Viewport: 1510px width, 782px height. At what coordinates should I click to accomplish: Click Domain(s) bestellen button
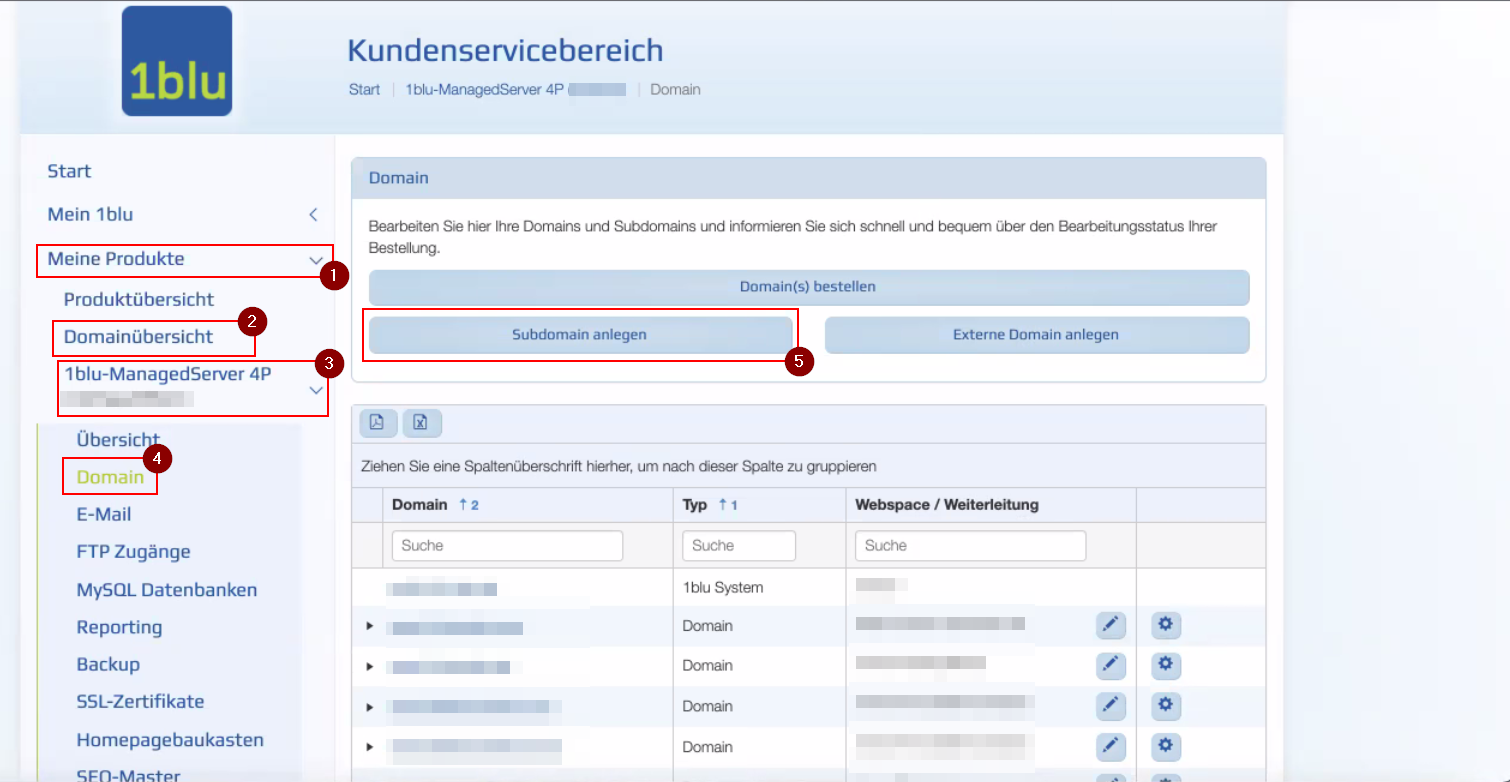point(809,287)
